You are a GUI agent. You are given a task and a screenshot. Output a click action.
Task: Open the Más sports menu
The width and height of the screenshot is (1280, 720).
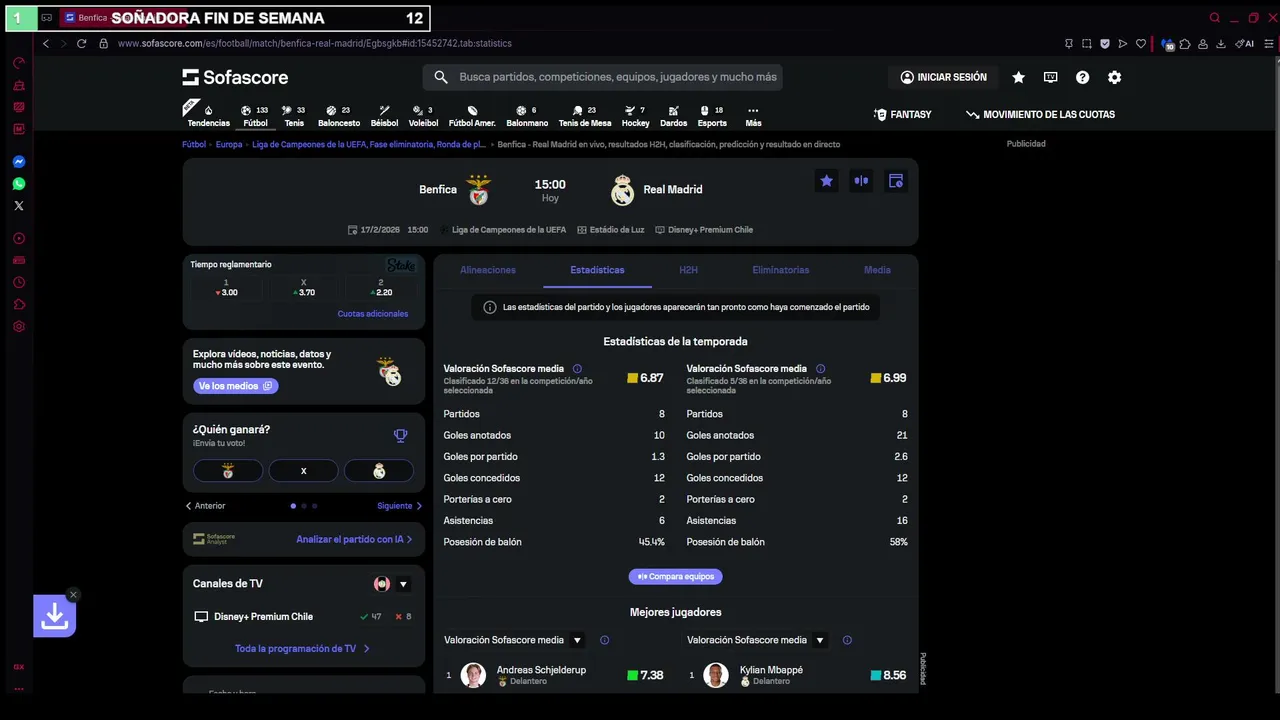pos(753,116)
